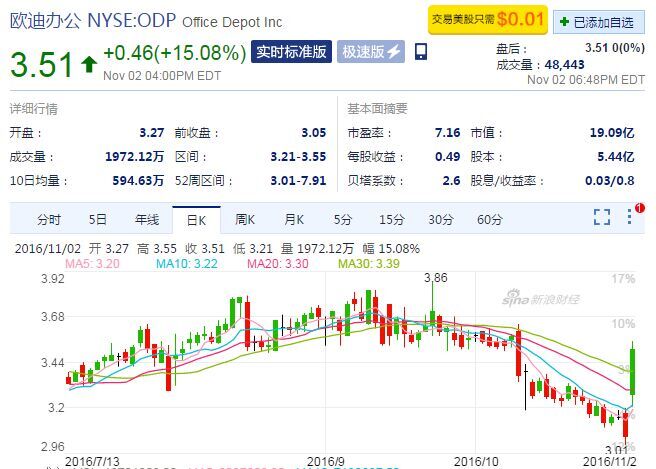Click the green plus icon on 已添加自选
Viewport: 656px width, 469px height.
tap(564, 21)
